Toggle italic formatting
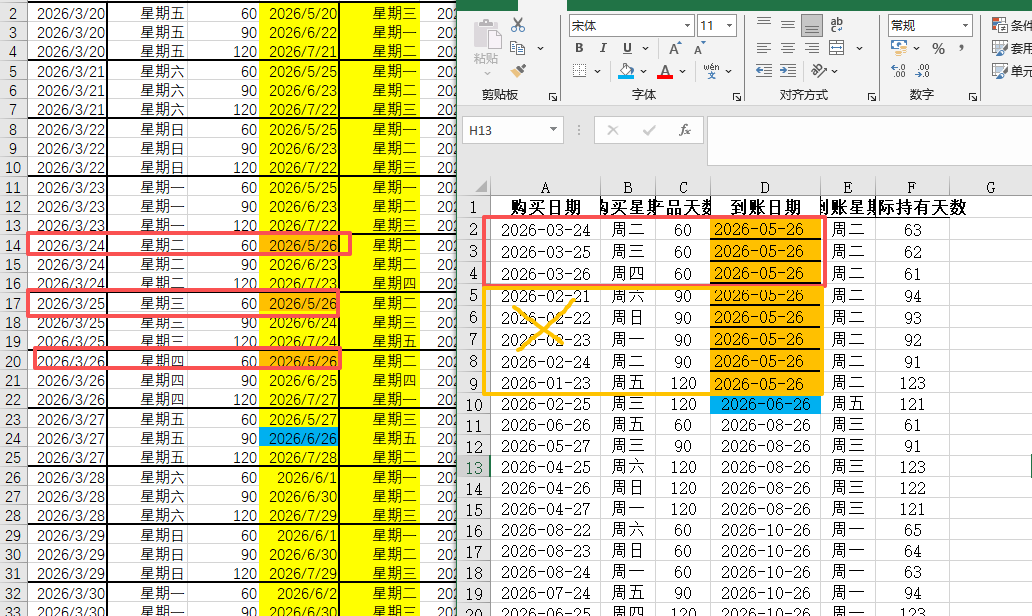Image resolution: width=1032 pixels, height=616 pixels. (x=603, y=46)
